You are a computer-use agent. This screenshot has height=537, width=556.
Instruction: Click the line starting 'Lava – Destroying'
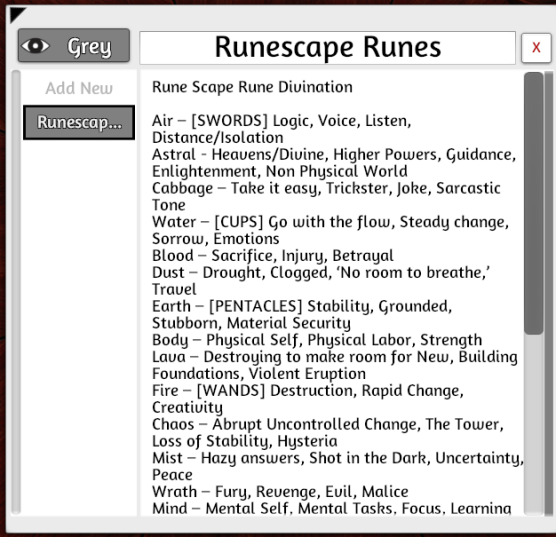(334, 357)
